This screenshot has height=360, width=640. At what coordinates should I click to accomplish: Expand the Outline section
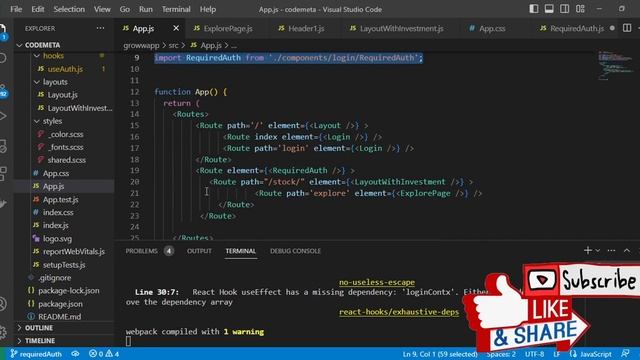(39, 328)
